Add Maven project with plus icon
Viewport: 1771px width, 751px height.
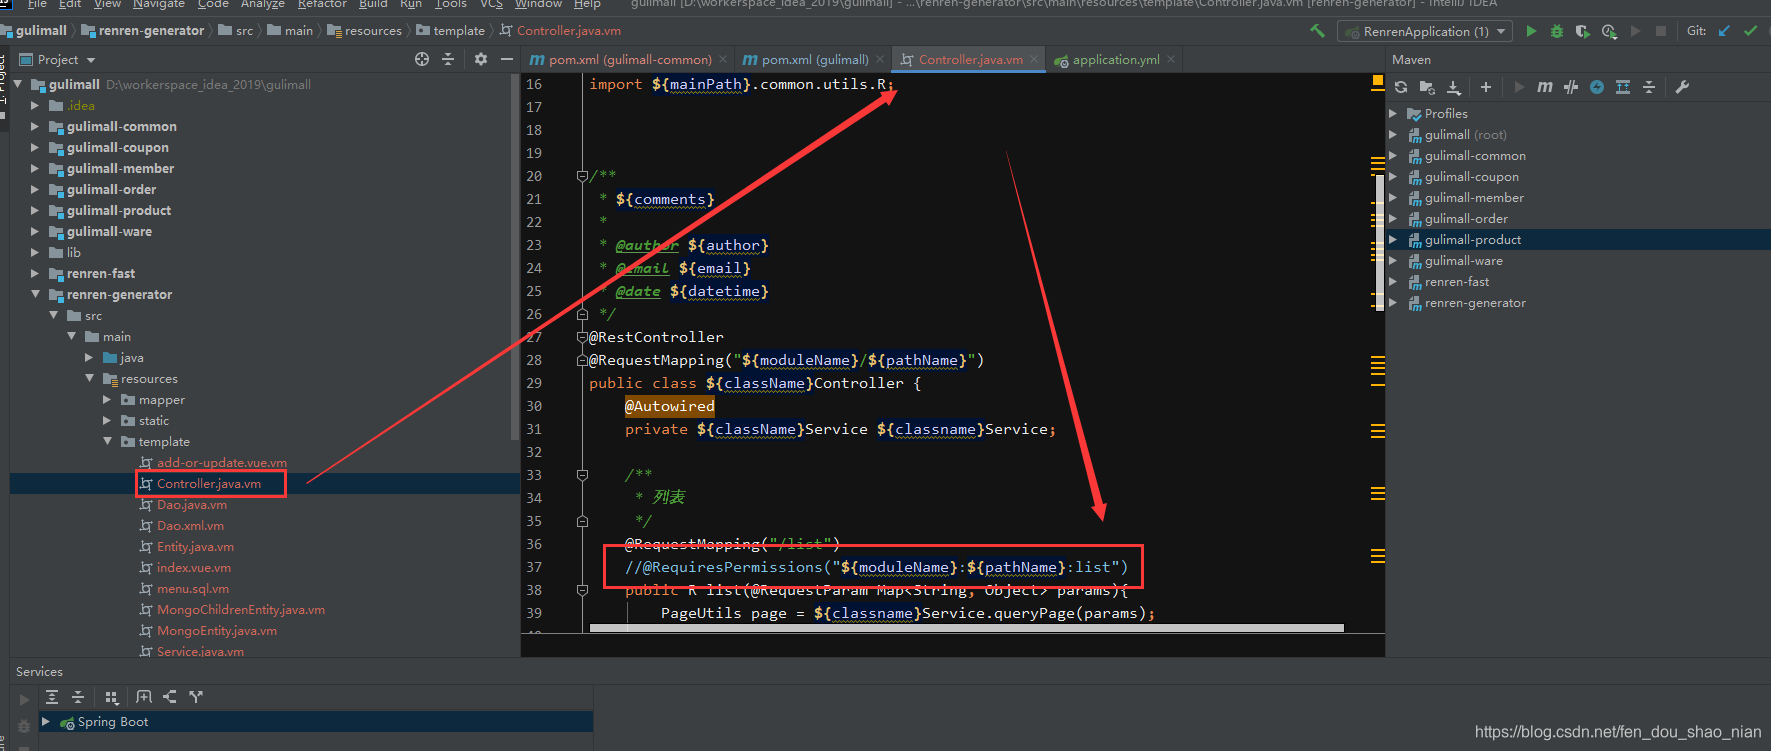(x=1486, y=87)
